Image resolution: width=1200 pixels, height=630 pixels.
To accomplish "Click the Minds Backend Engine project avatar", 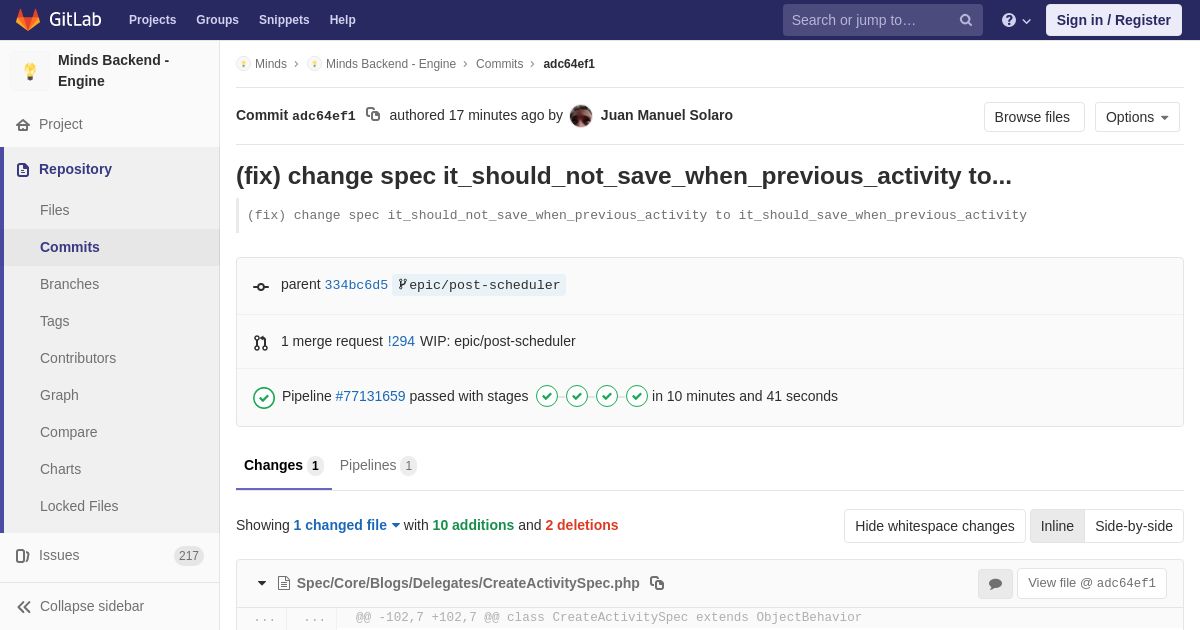I will point(30,71).
